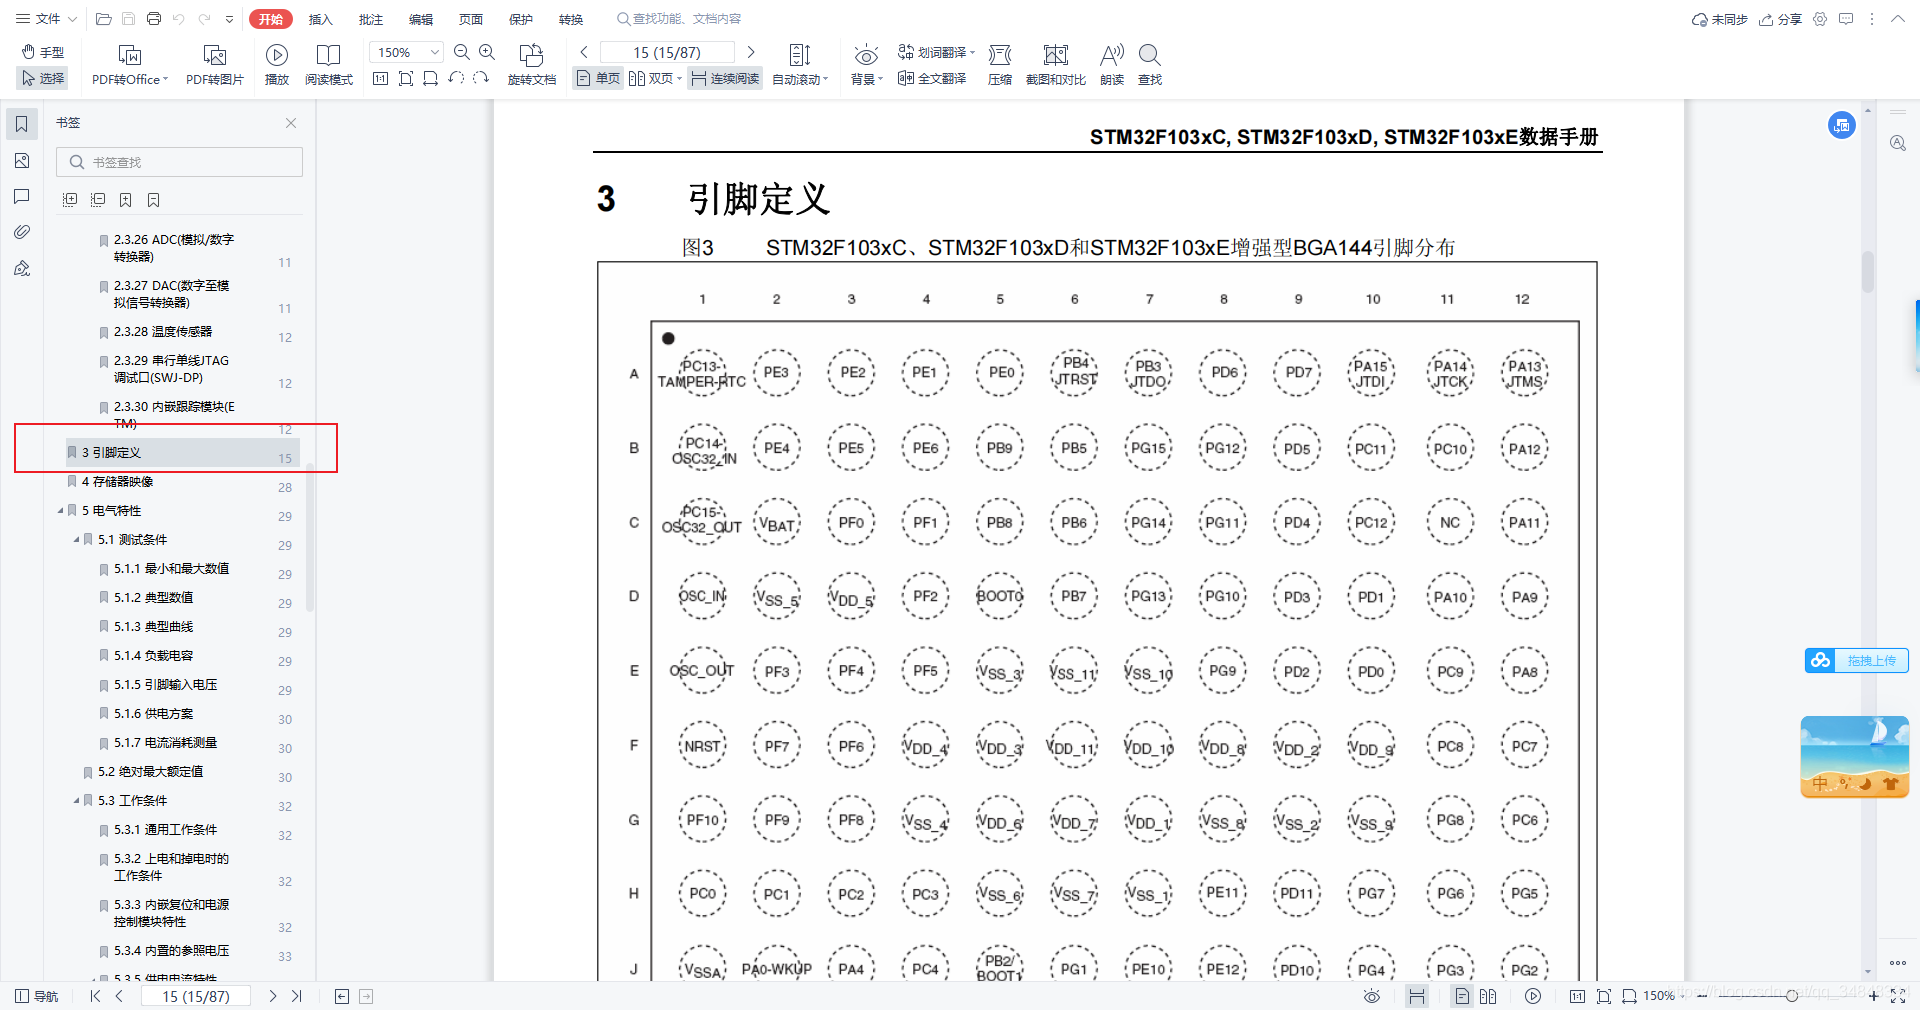Select the Hand (手型) tool

point(43,52)
